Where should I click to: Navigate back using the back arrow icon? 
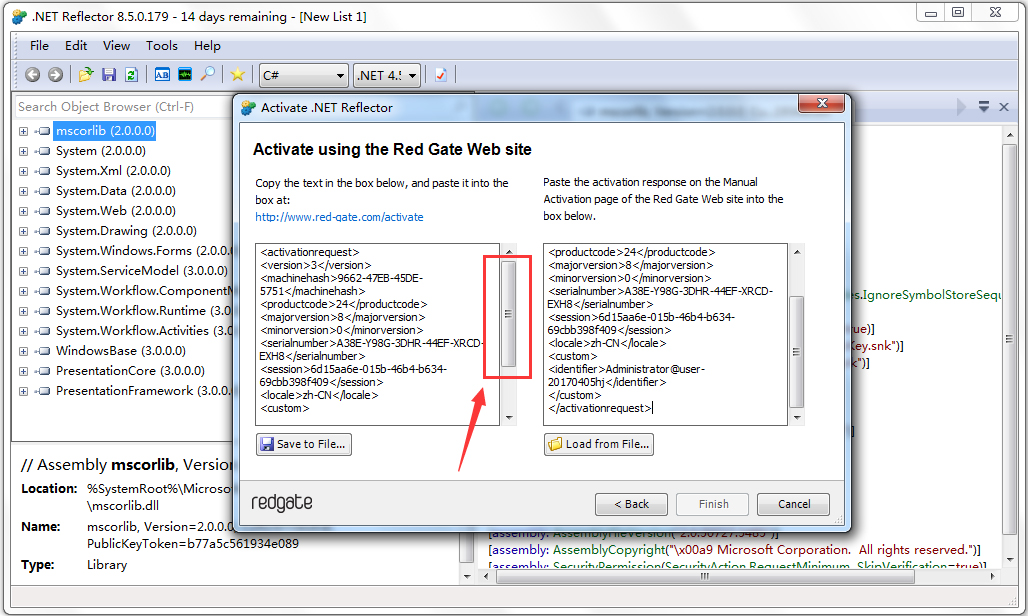(32, 75)
